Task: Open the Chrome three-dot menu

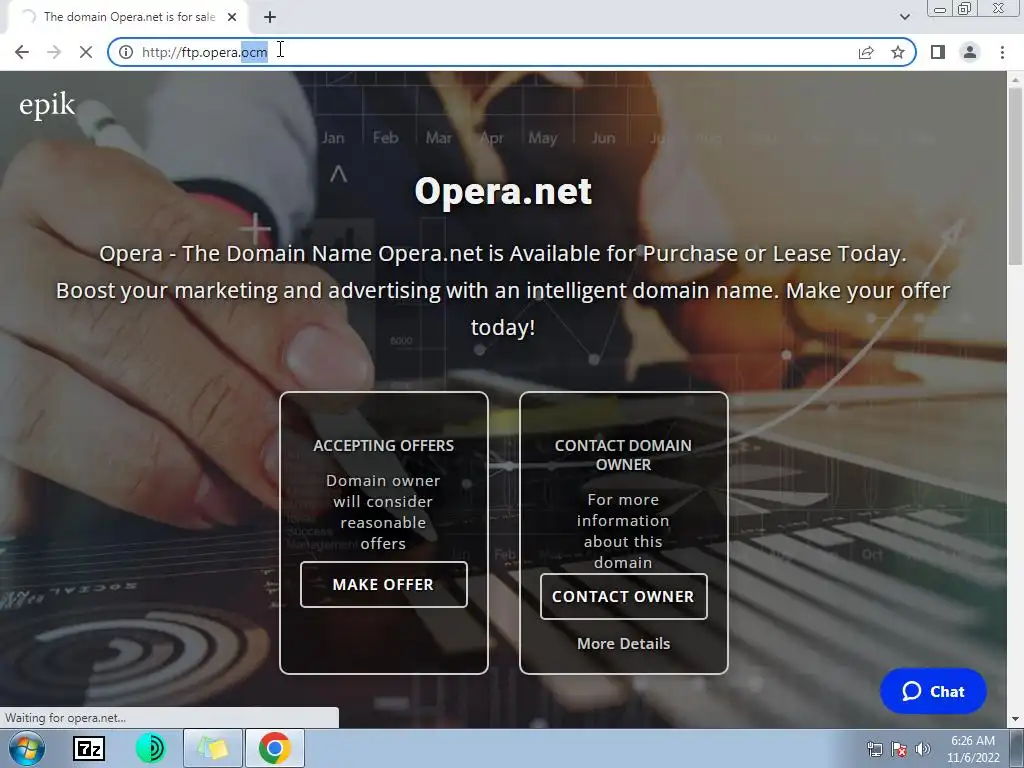Action: [x=1002, y=52]
